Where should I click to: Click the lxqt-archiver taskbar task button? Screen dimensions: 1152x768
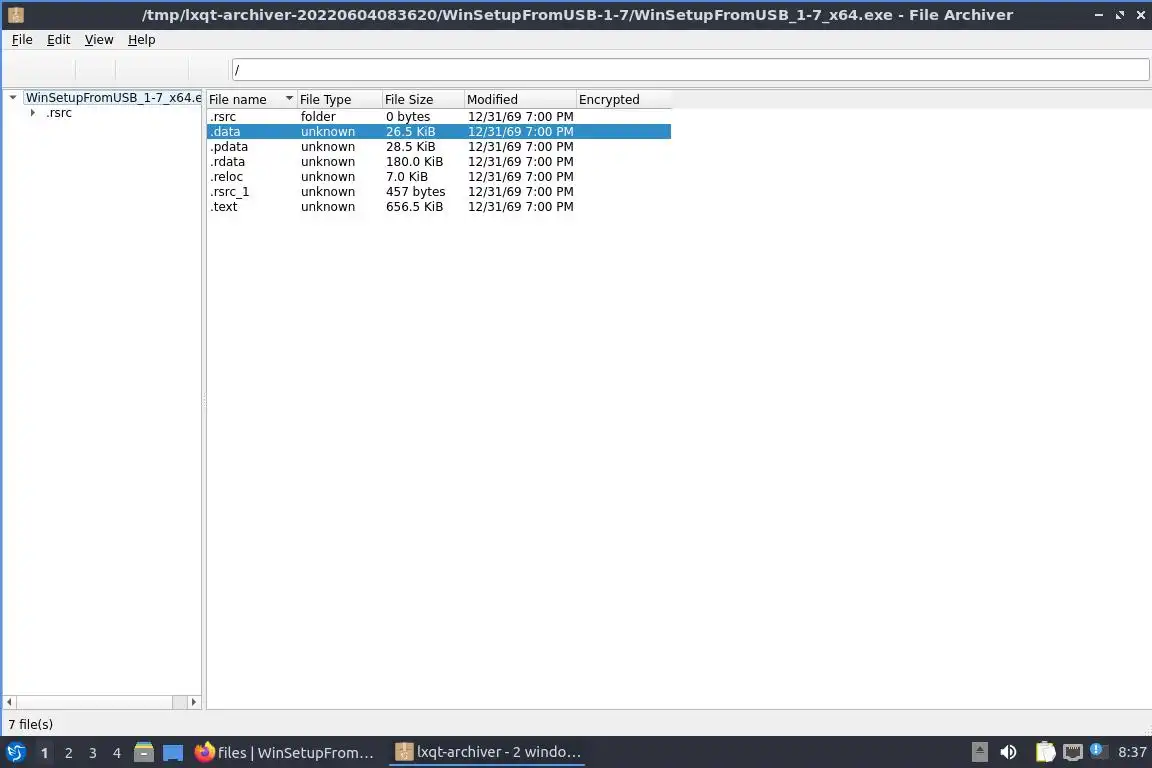(487, 752)
